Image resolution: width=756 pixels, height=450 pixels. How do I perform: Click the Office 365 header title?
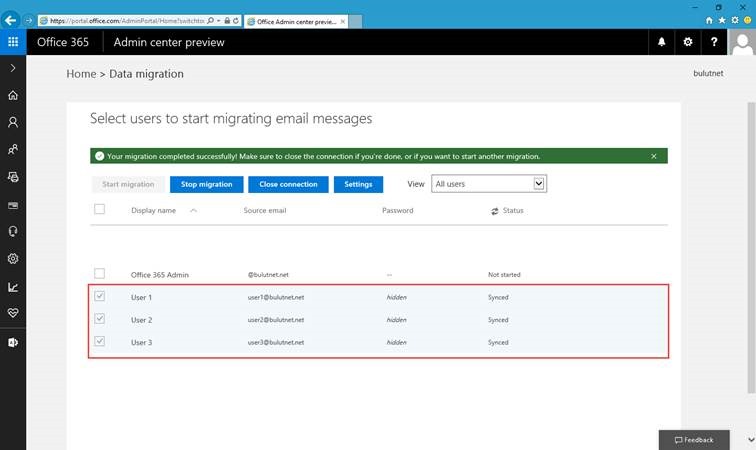tap(63, 42)
